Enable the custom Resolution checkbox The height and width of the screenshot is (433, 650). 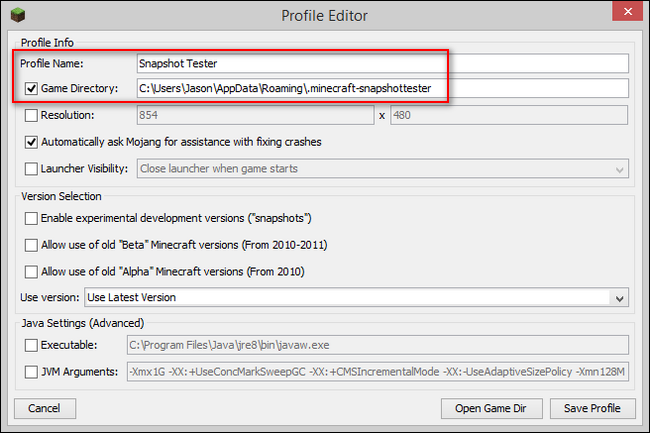pos(32,115)
